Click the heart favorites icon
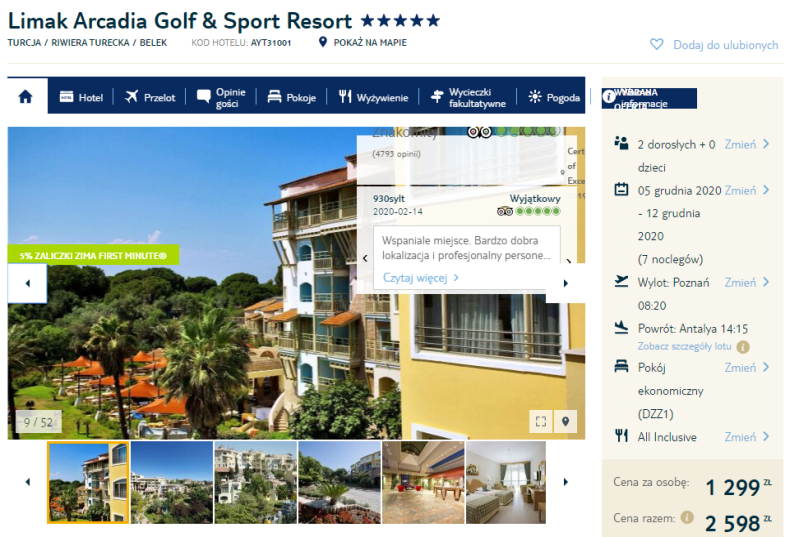The image size is (790, 537). coord(656,44)
